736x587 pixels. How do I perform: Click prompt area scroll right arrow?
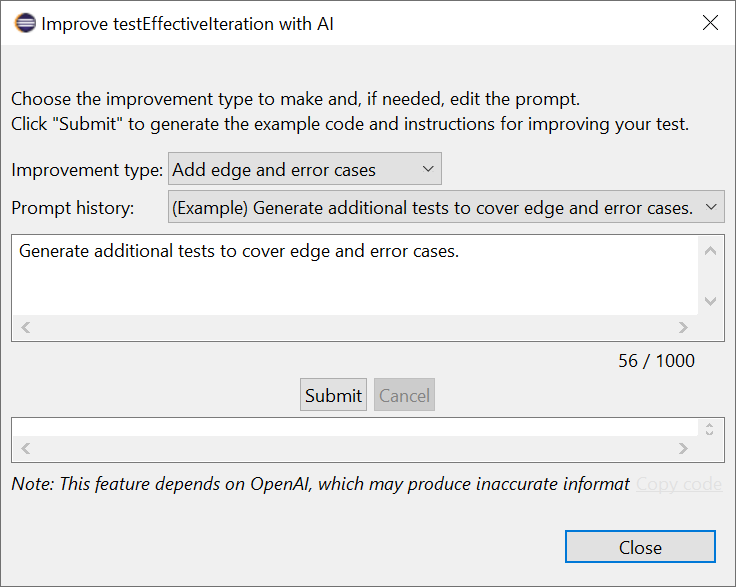click(x=683, y=327)
